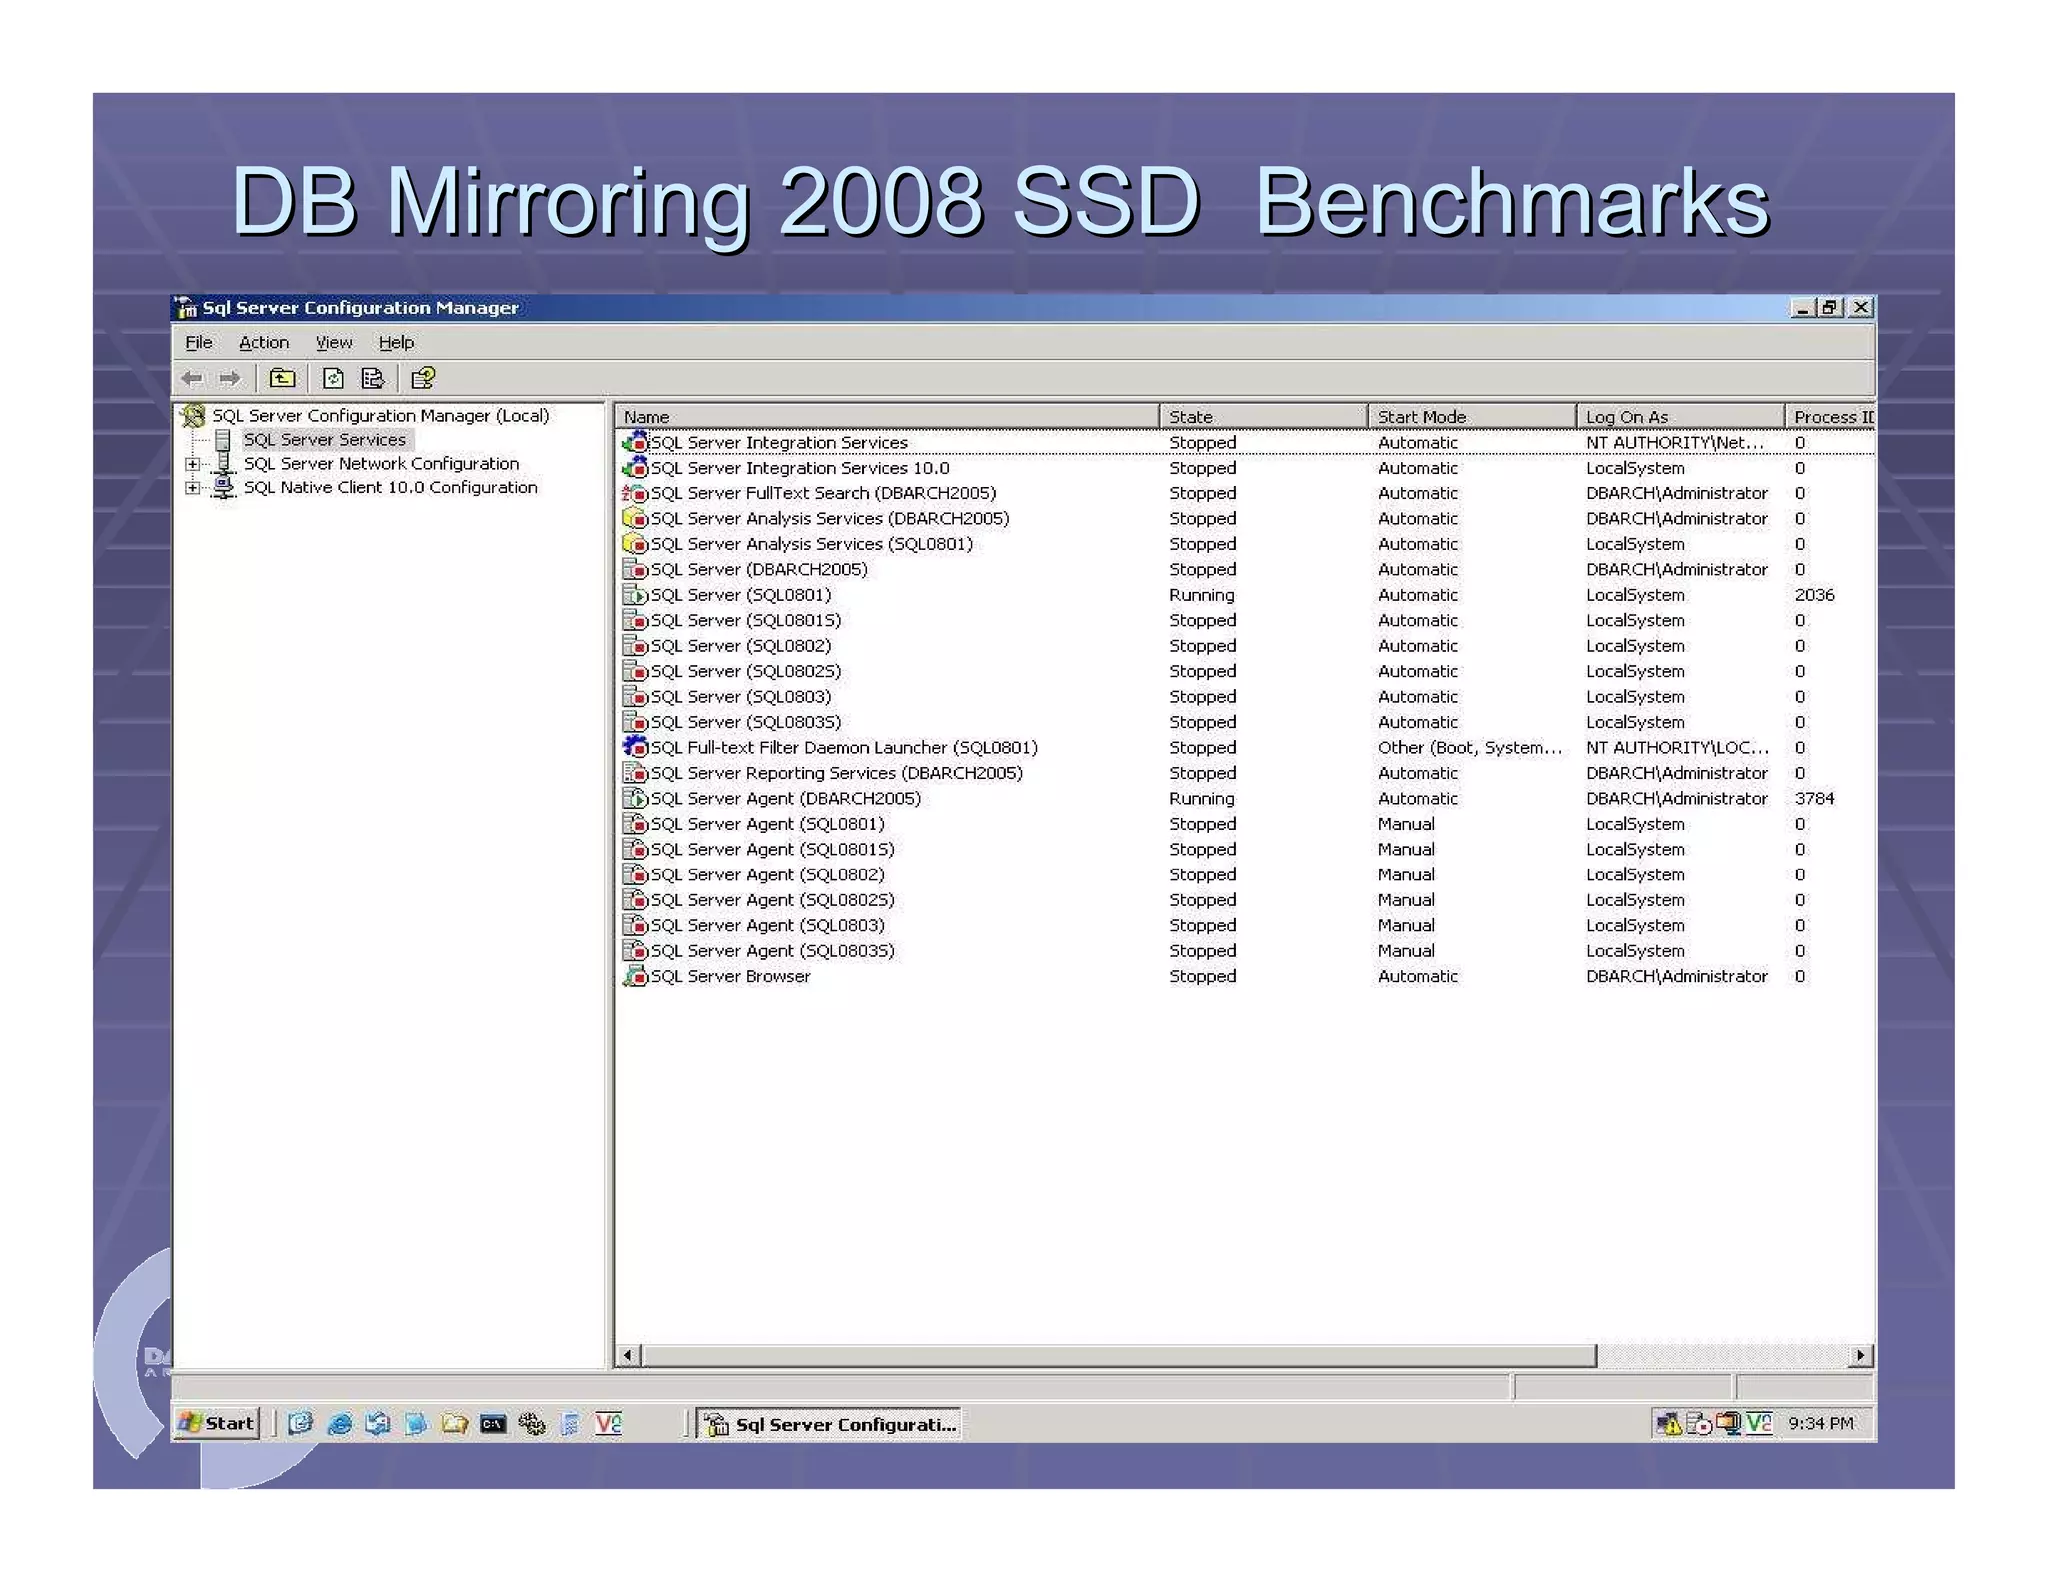
Task: Select the SQL Server (SQL0803) service
Action: [1245, 696]
